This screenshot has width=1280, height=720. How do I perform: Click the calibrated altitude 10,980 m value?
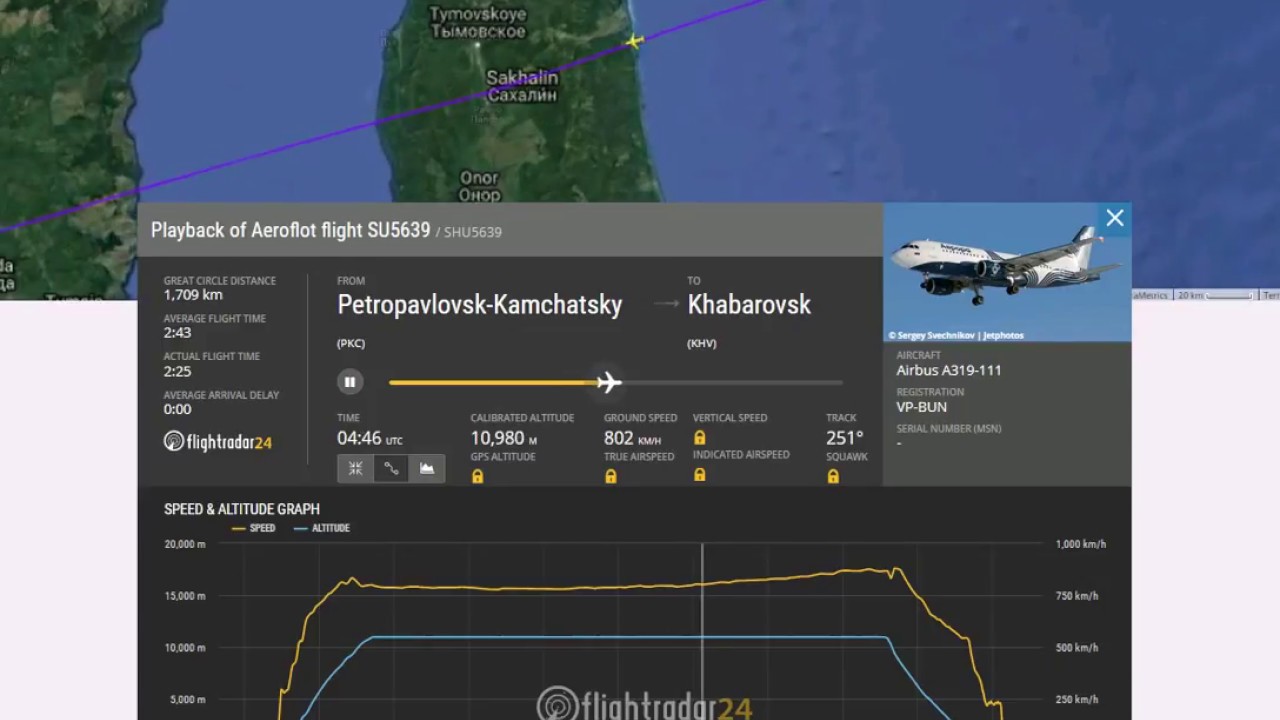[505, 438]
